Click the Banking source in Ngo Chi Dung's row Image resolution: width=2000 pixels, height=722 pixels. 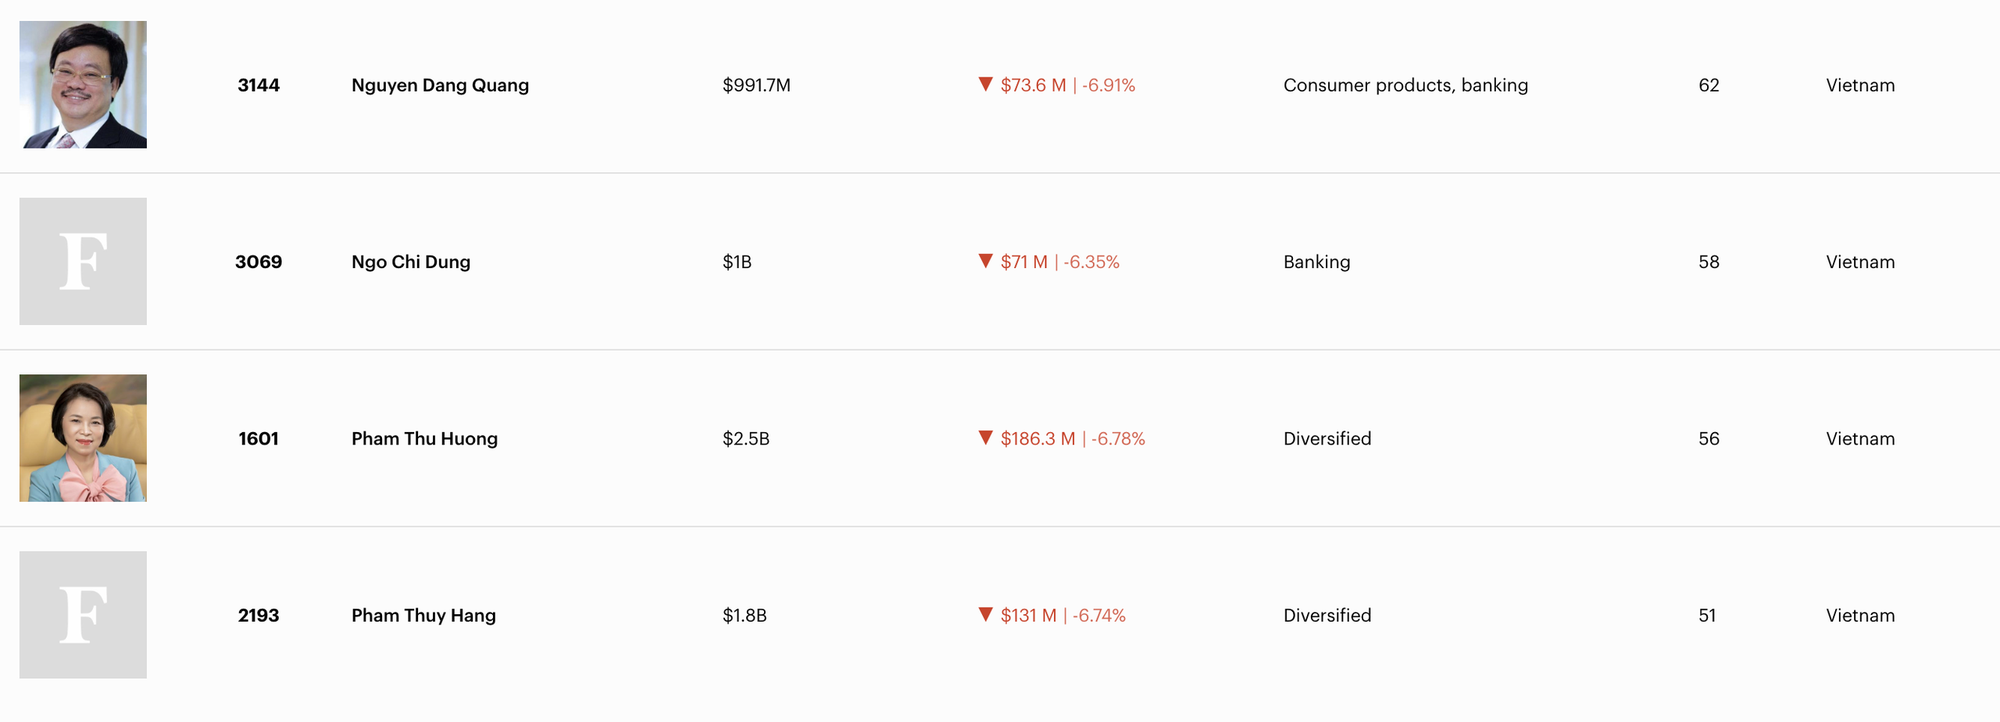coord(1316,262)
